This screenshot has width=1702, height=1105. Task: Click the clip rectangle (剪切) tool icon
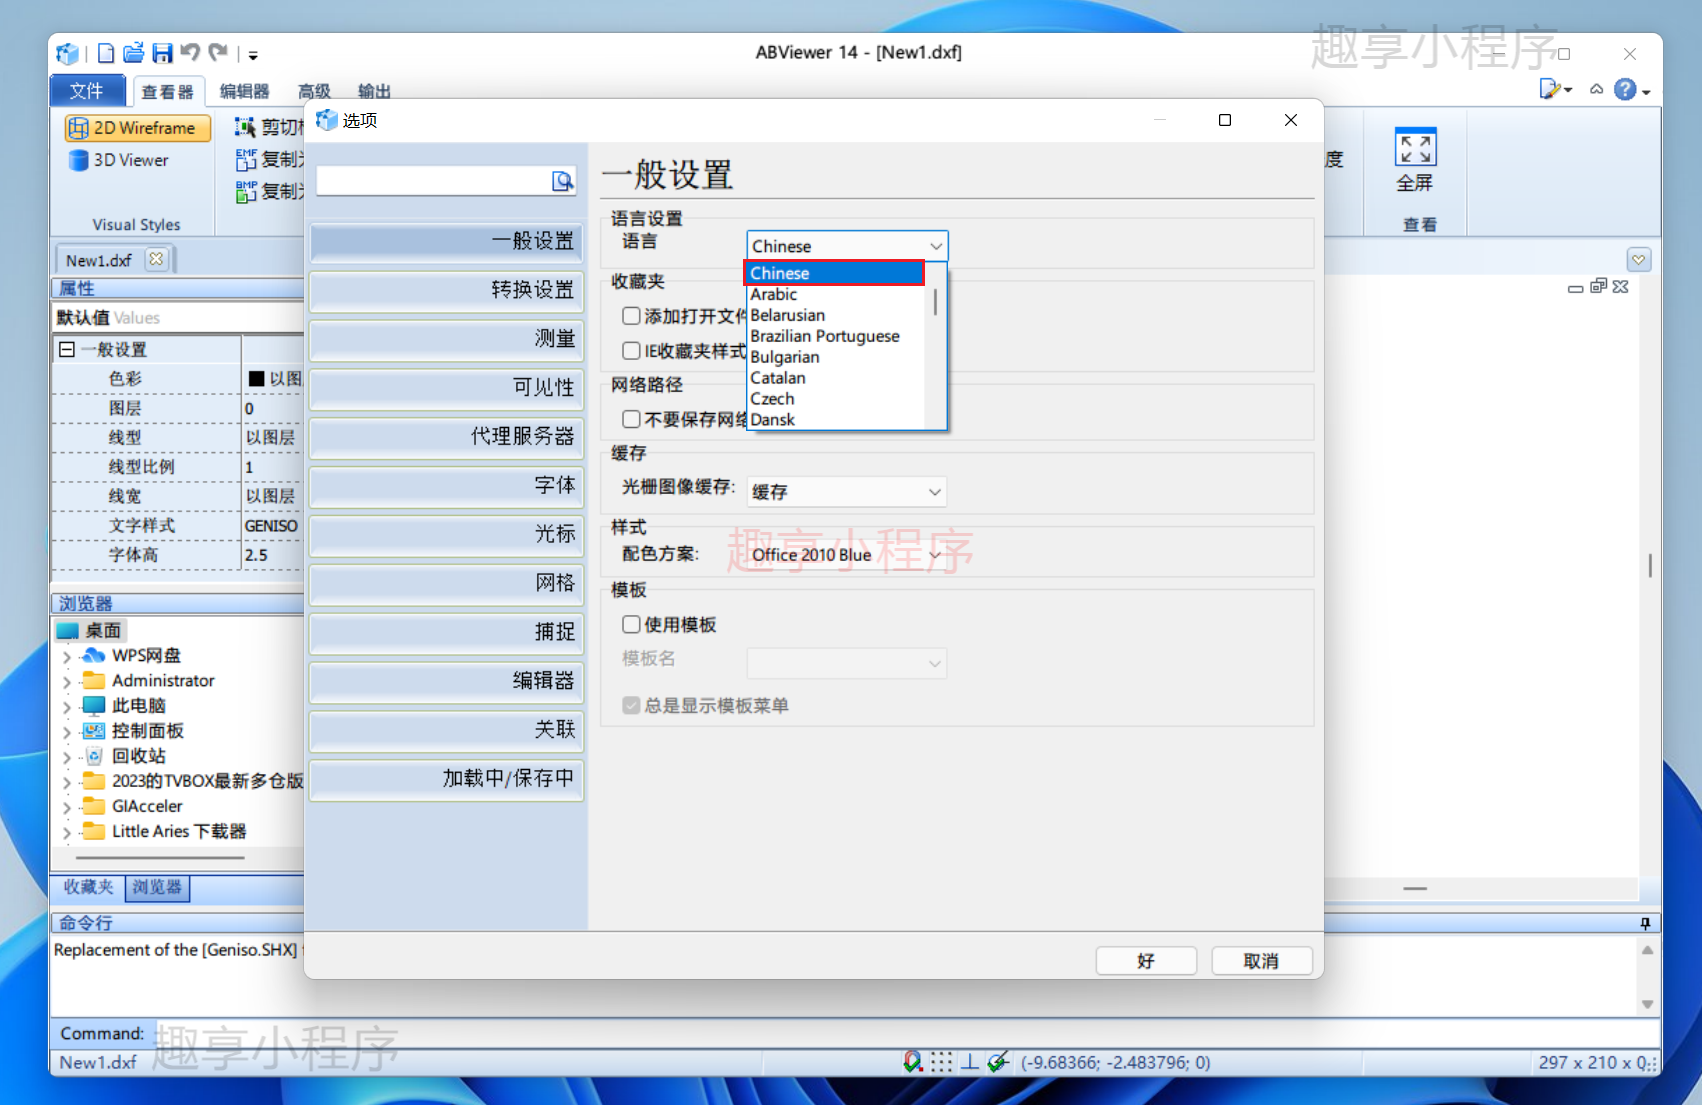tap(245, 127)
